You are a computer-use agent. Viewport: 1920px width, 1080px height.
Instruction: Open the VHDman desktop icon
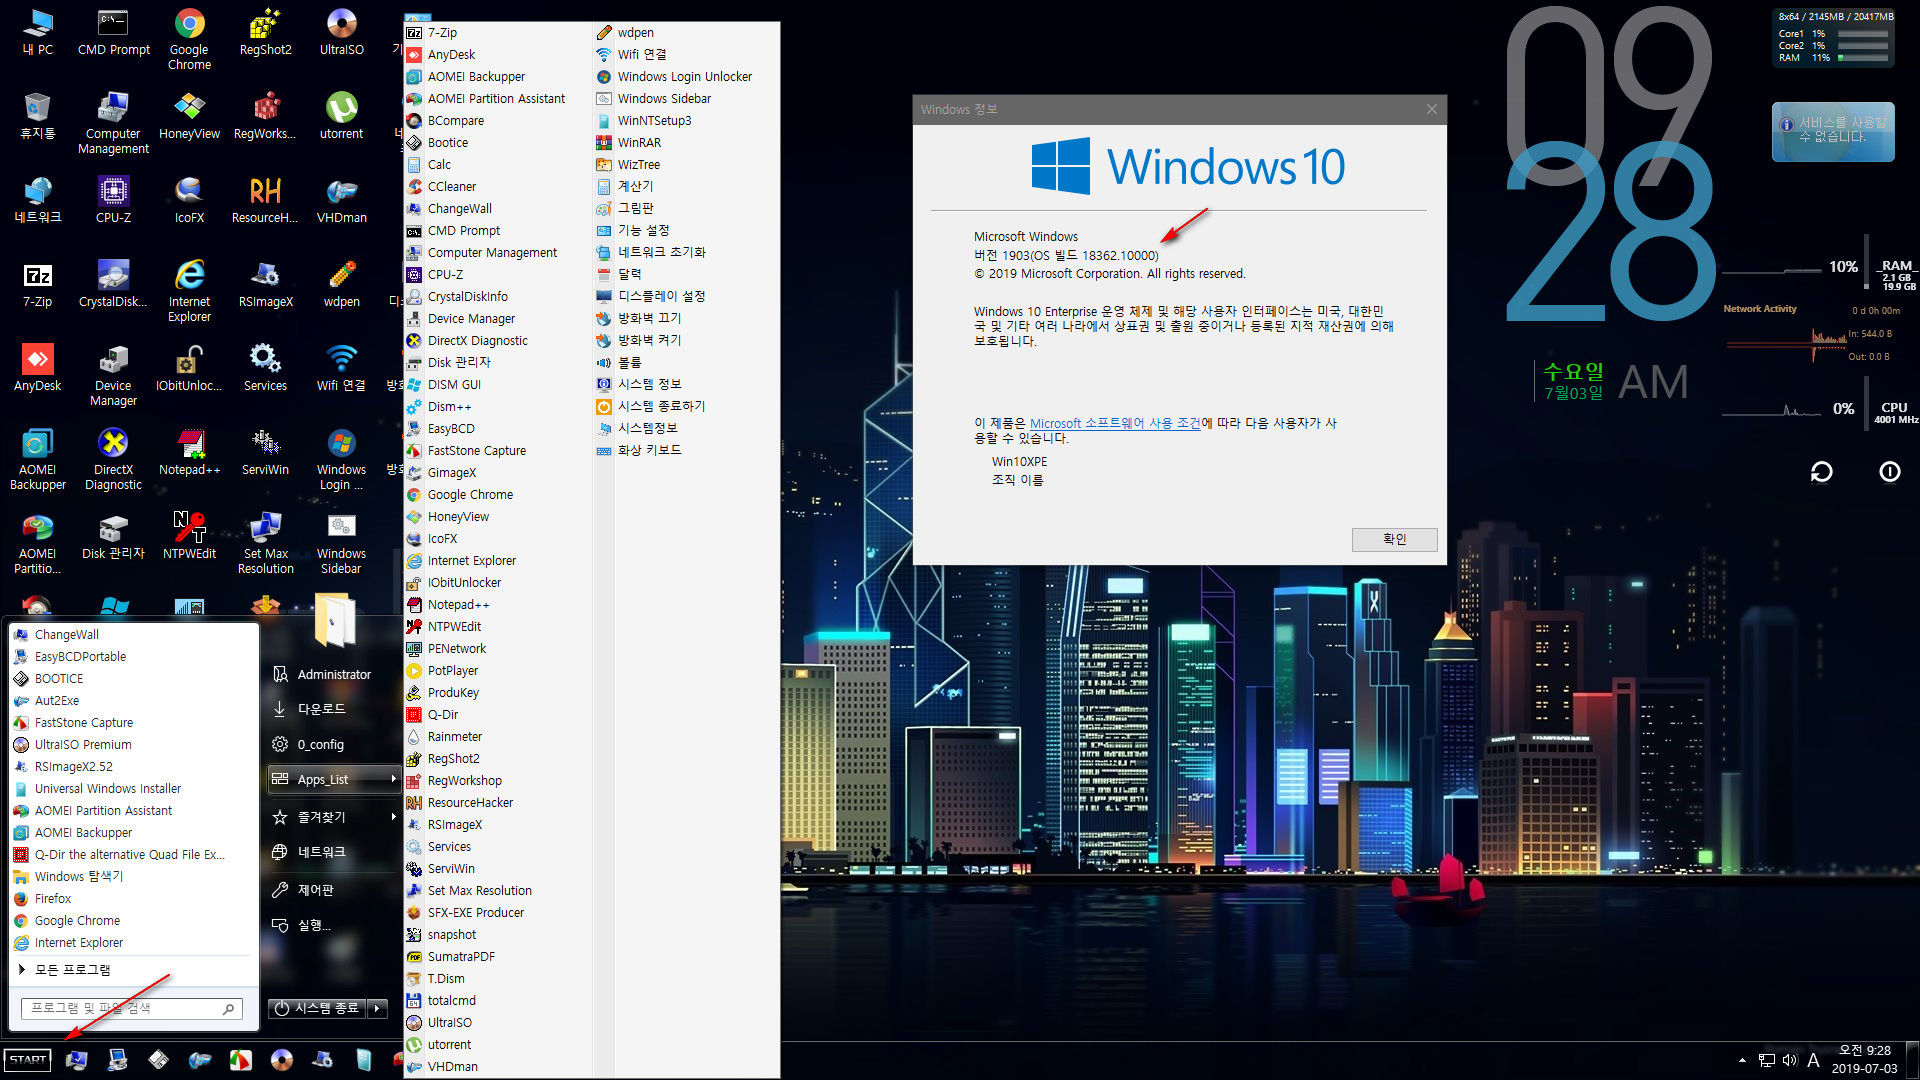(341, 201)
